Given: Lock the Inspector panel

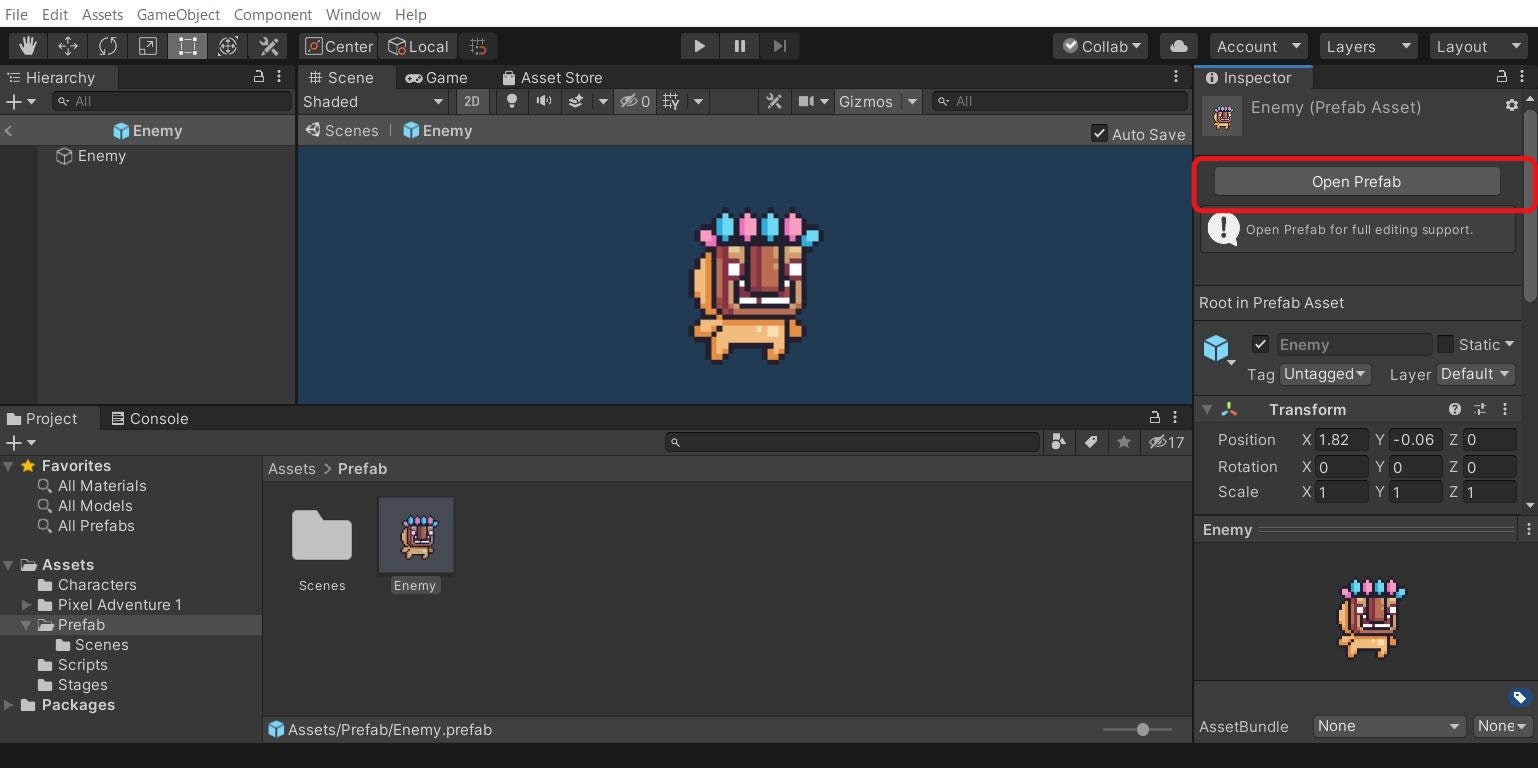Looking at the screenshot, I should point(1502,77).
